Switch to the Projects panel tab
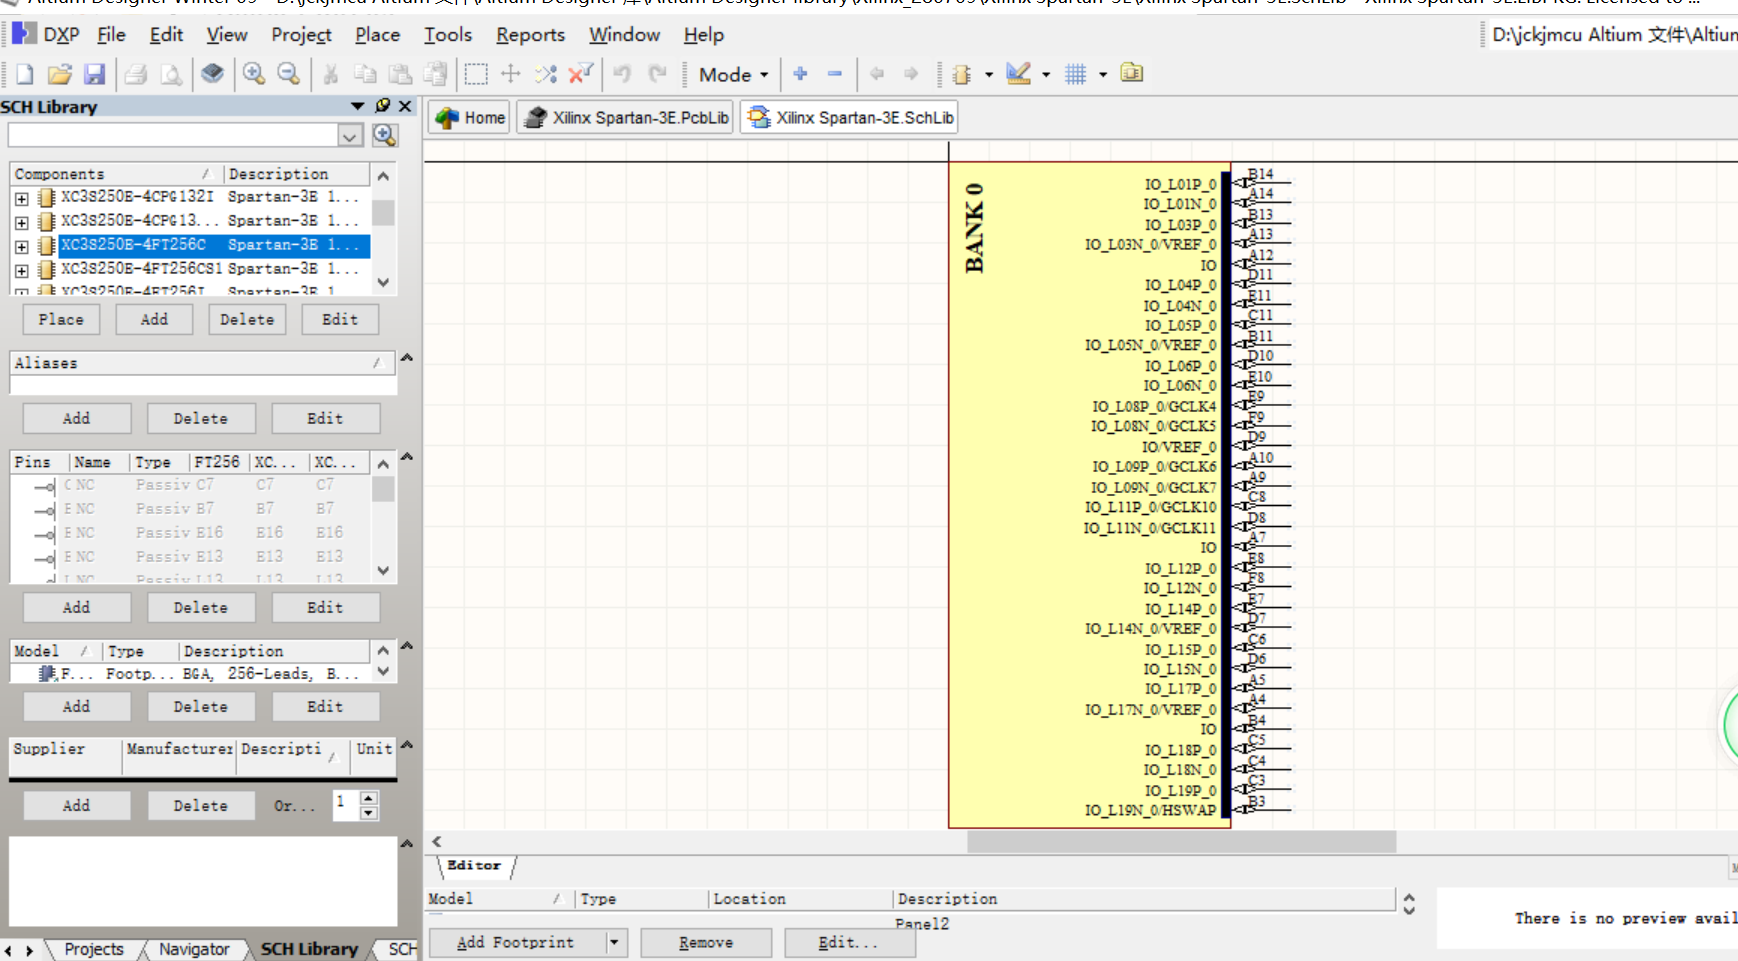 click(94, 949)
